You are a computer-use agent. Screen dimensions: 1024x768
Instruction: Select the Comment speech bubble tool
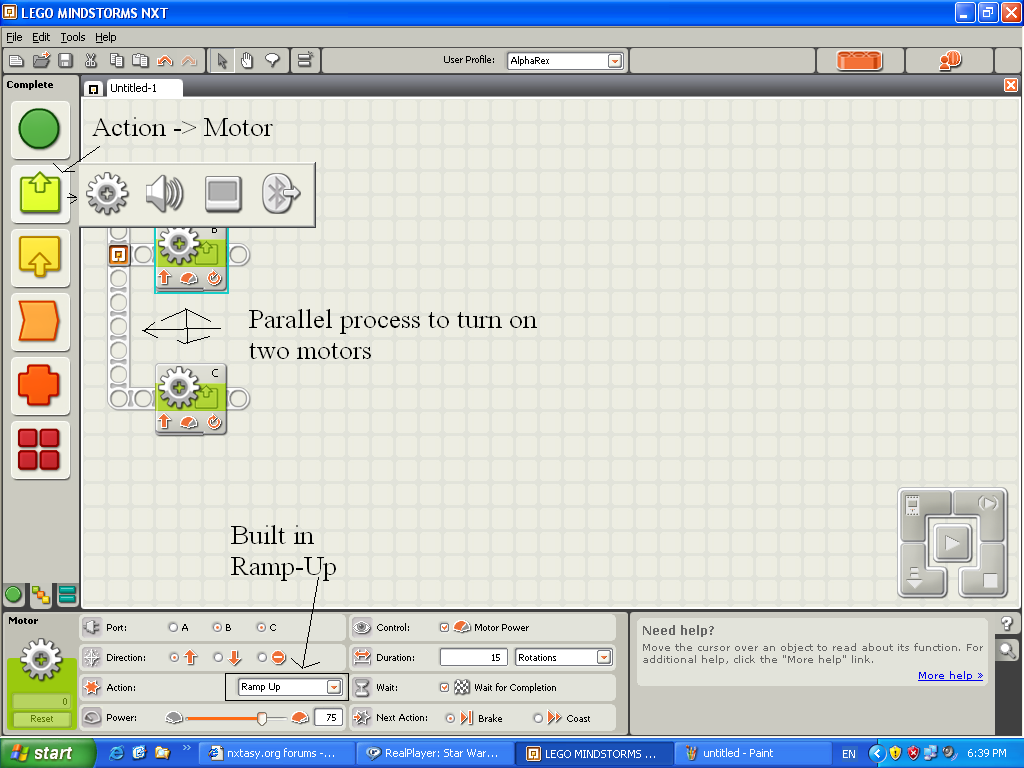(272, 61)
